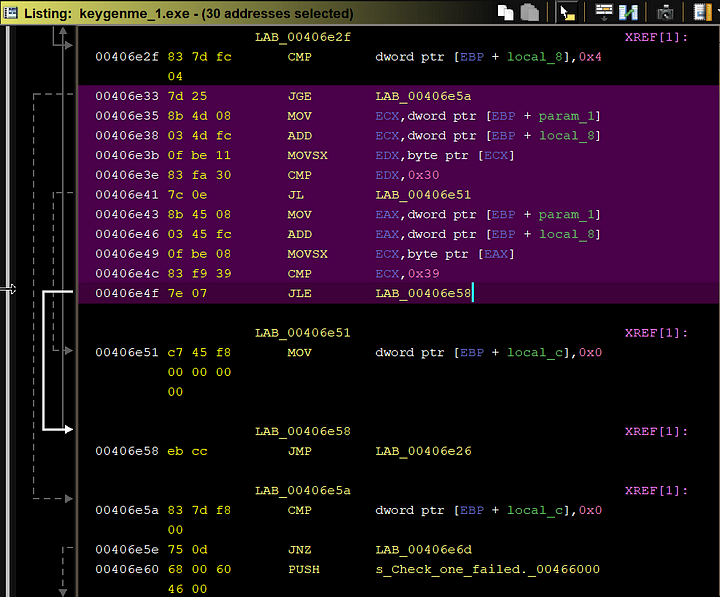
Task: Click local_c in MOV at 00406e51
Action: click(x=535, y=353)
